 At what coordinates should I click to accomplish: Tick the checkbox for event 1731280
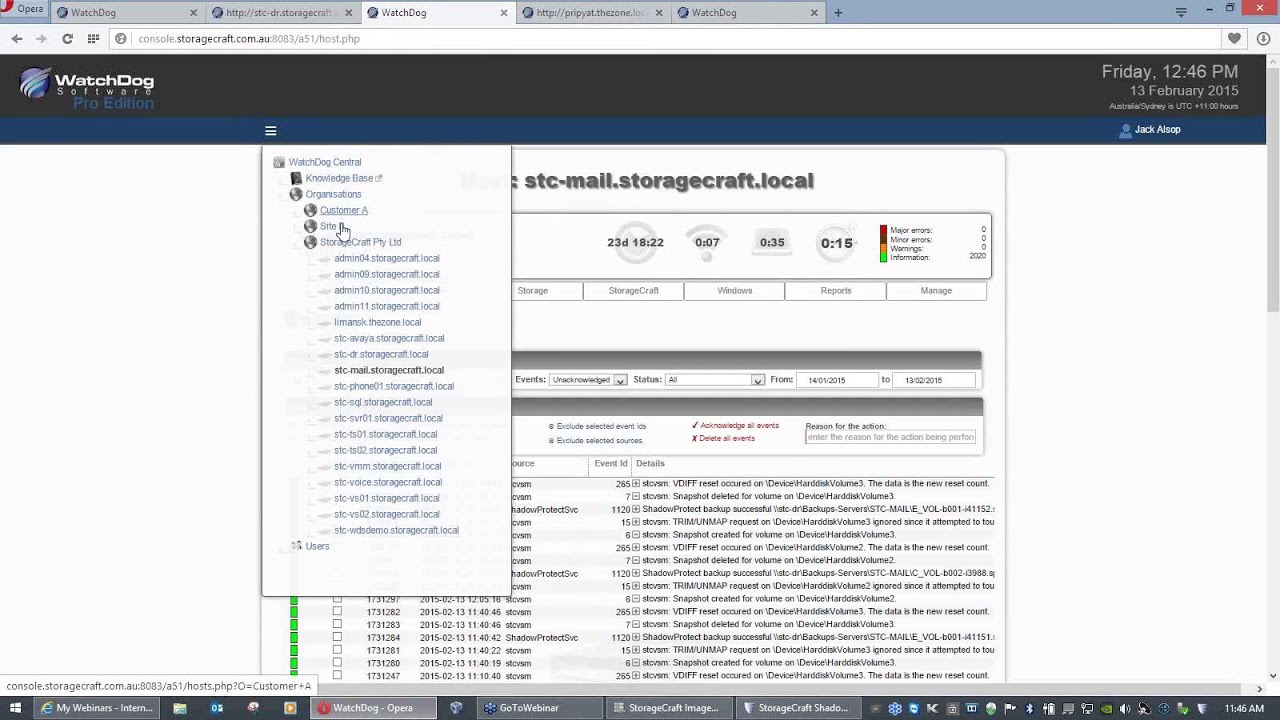pyautogui.click(x=337, y=662)
